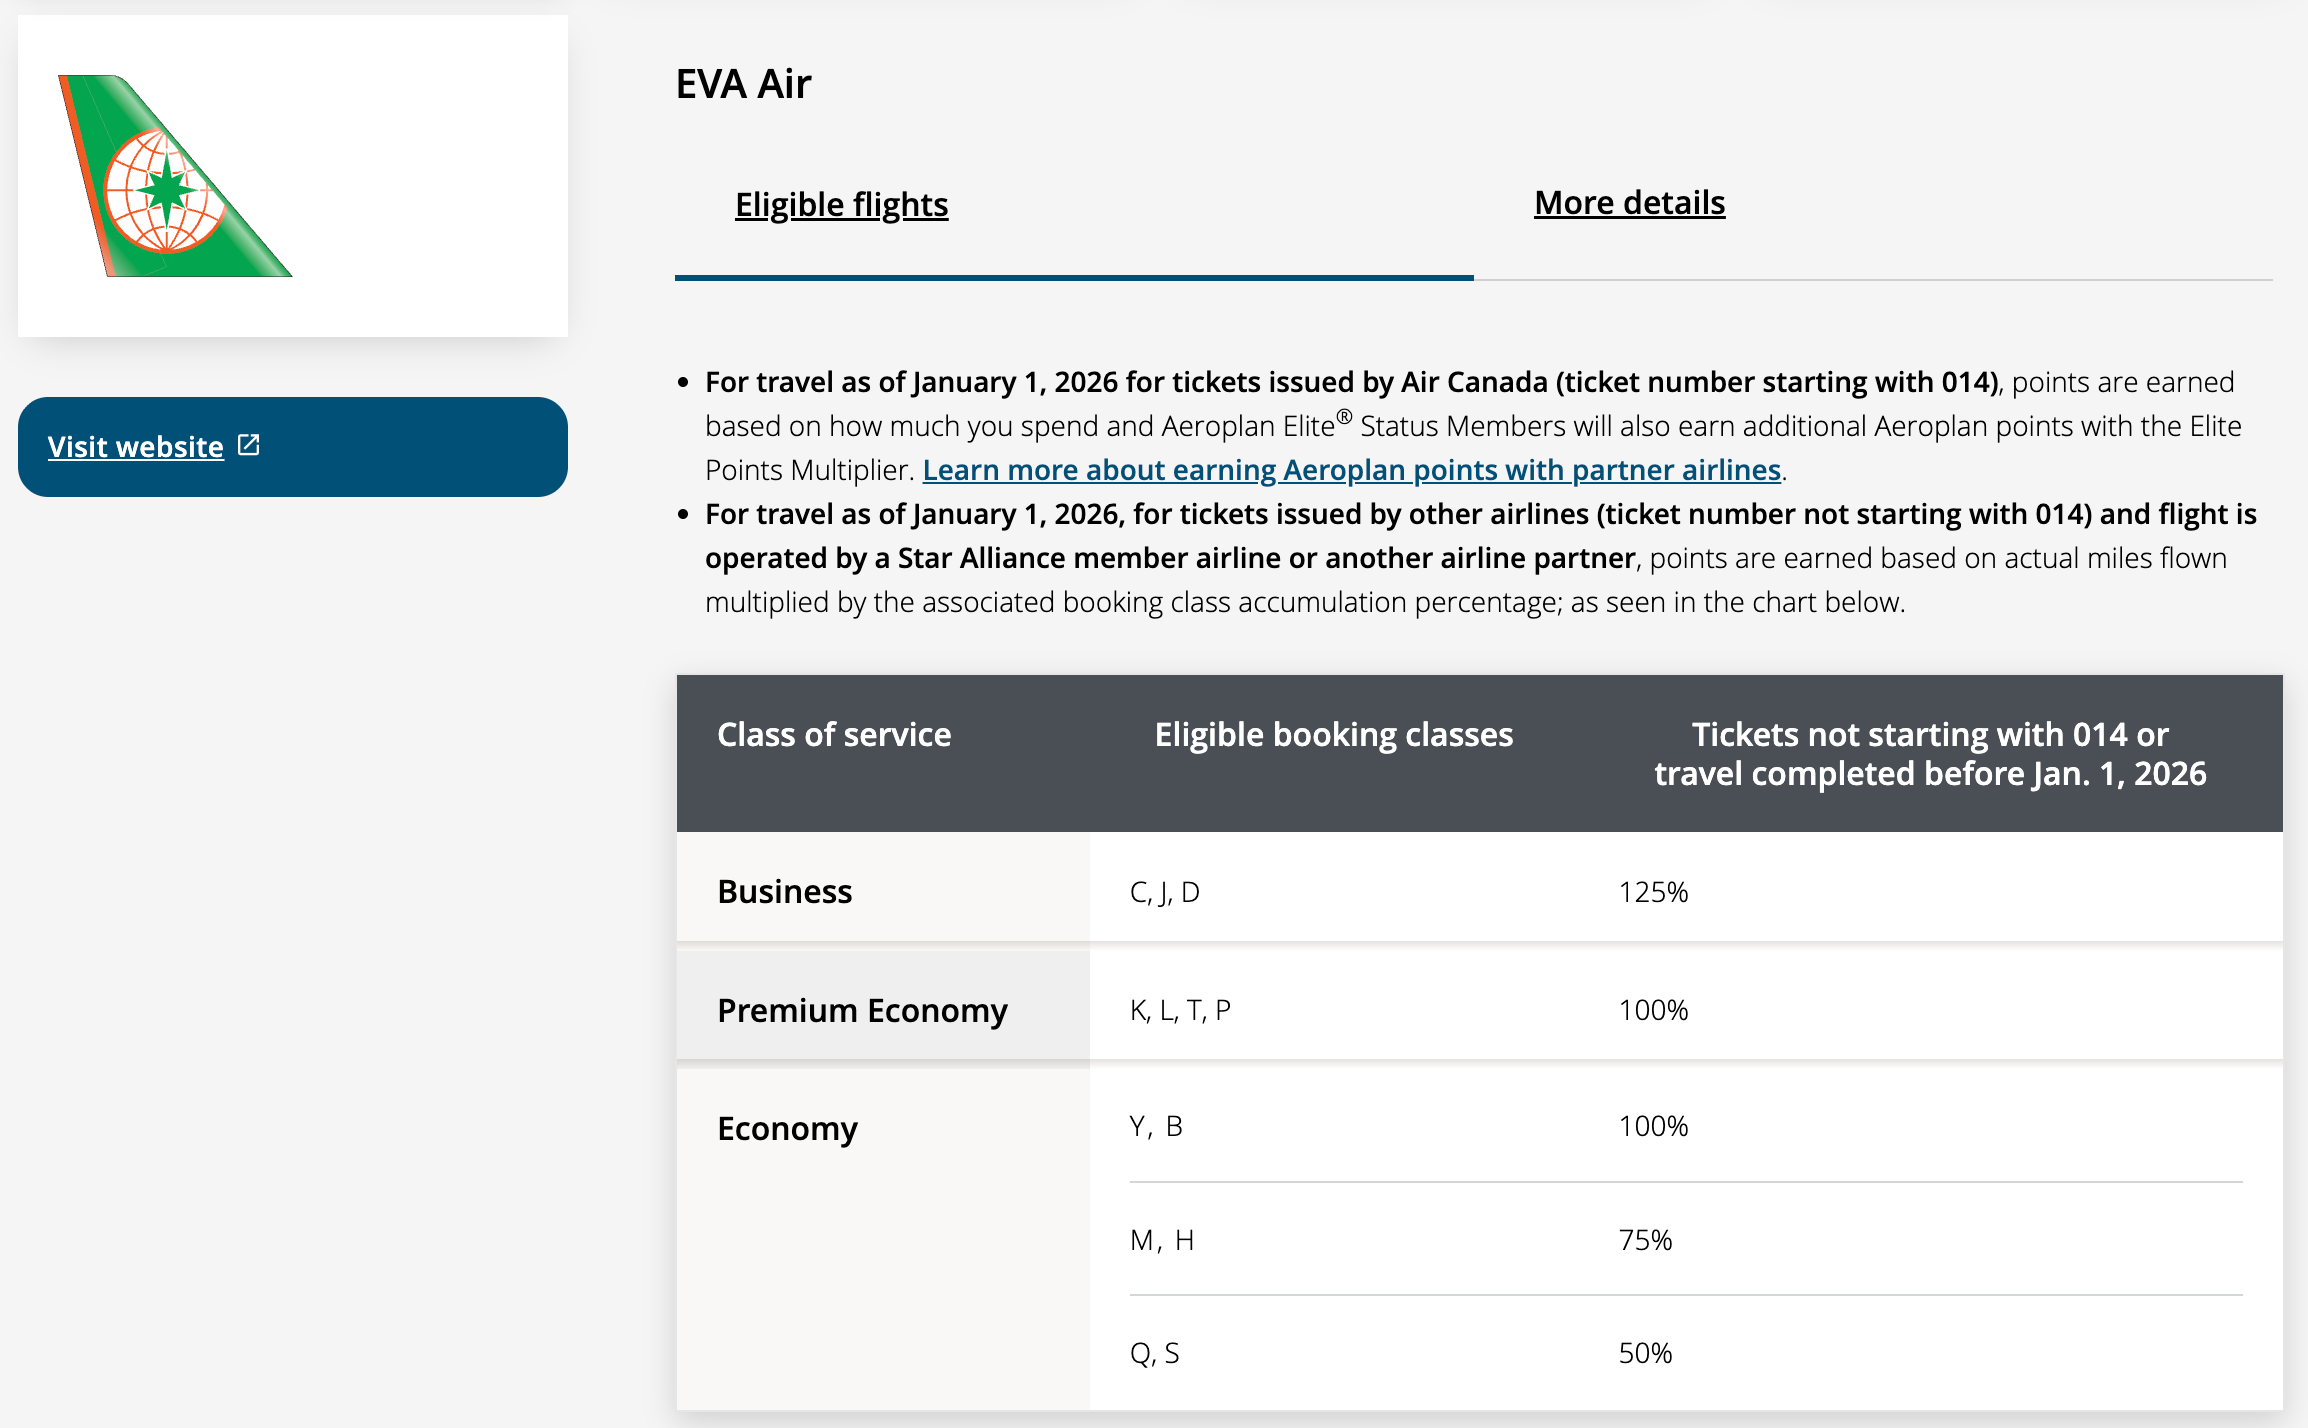Select the Business row in the table

[x=784, y=890]
